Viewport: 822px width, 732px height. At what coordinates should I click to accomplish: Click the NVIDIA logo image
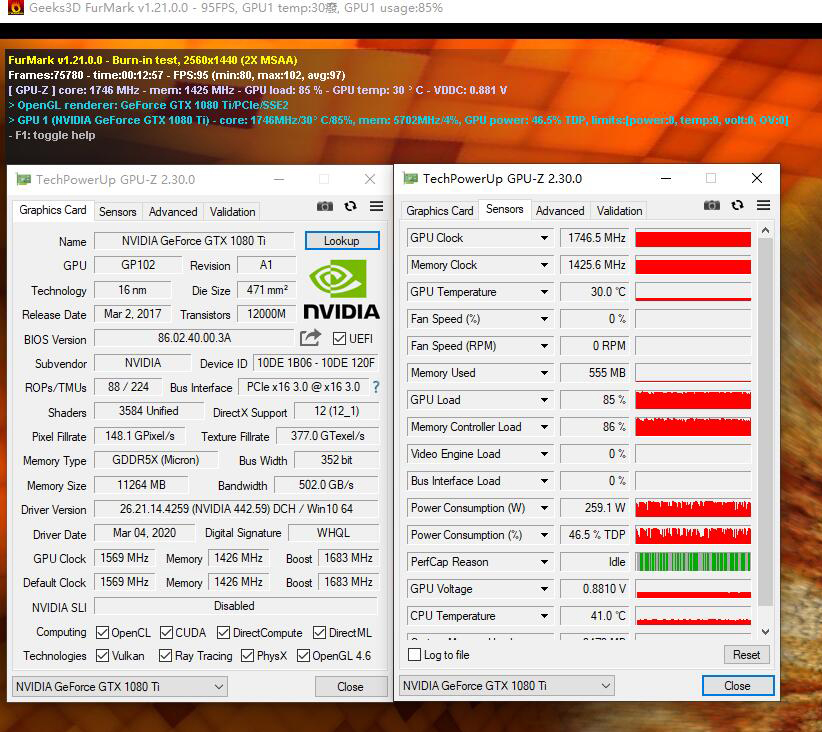tap(340, 289)
